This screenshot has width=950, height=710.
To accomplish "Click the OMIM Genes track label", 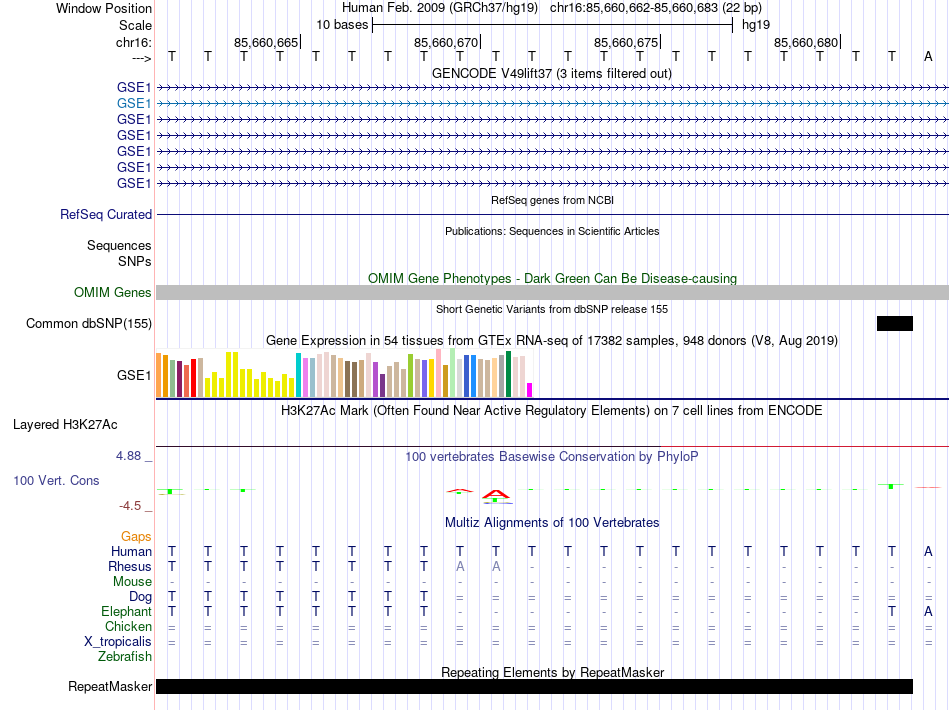I will click(112, 293).
